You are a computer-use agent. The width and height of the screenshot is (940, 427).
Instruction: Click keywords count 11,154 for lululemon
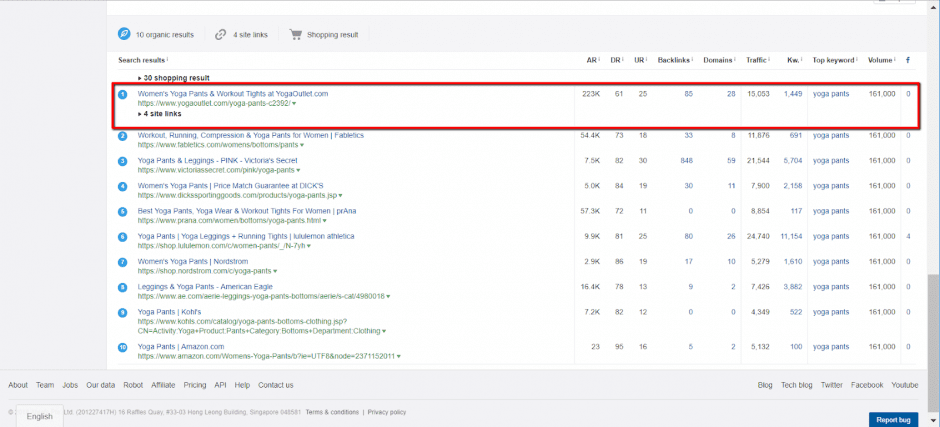(x=791, y=236)
